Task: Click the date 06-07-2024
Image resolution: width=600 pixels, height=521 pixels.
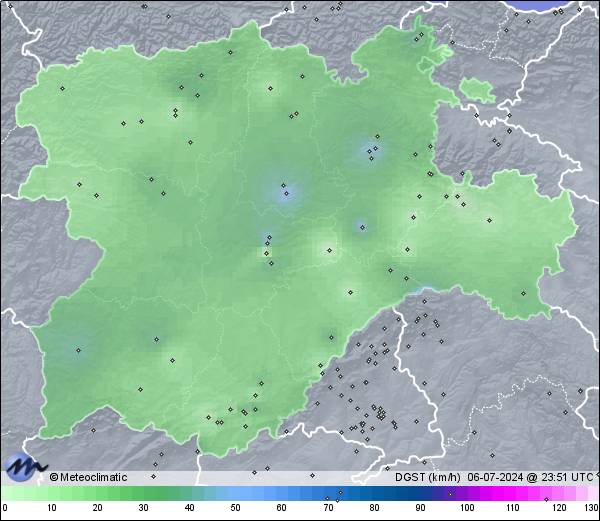Action: 495,477
